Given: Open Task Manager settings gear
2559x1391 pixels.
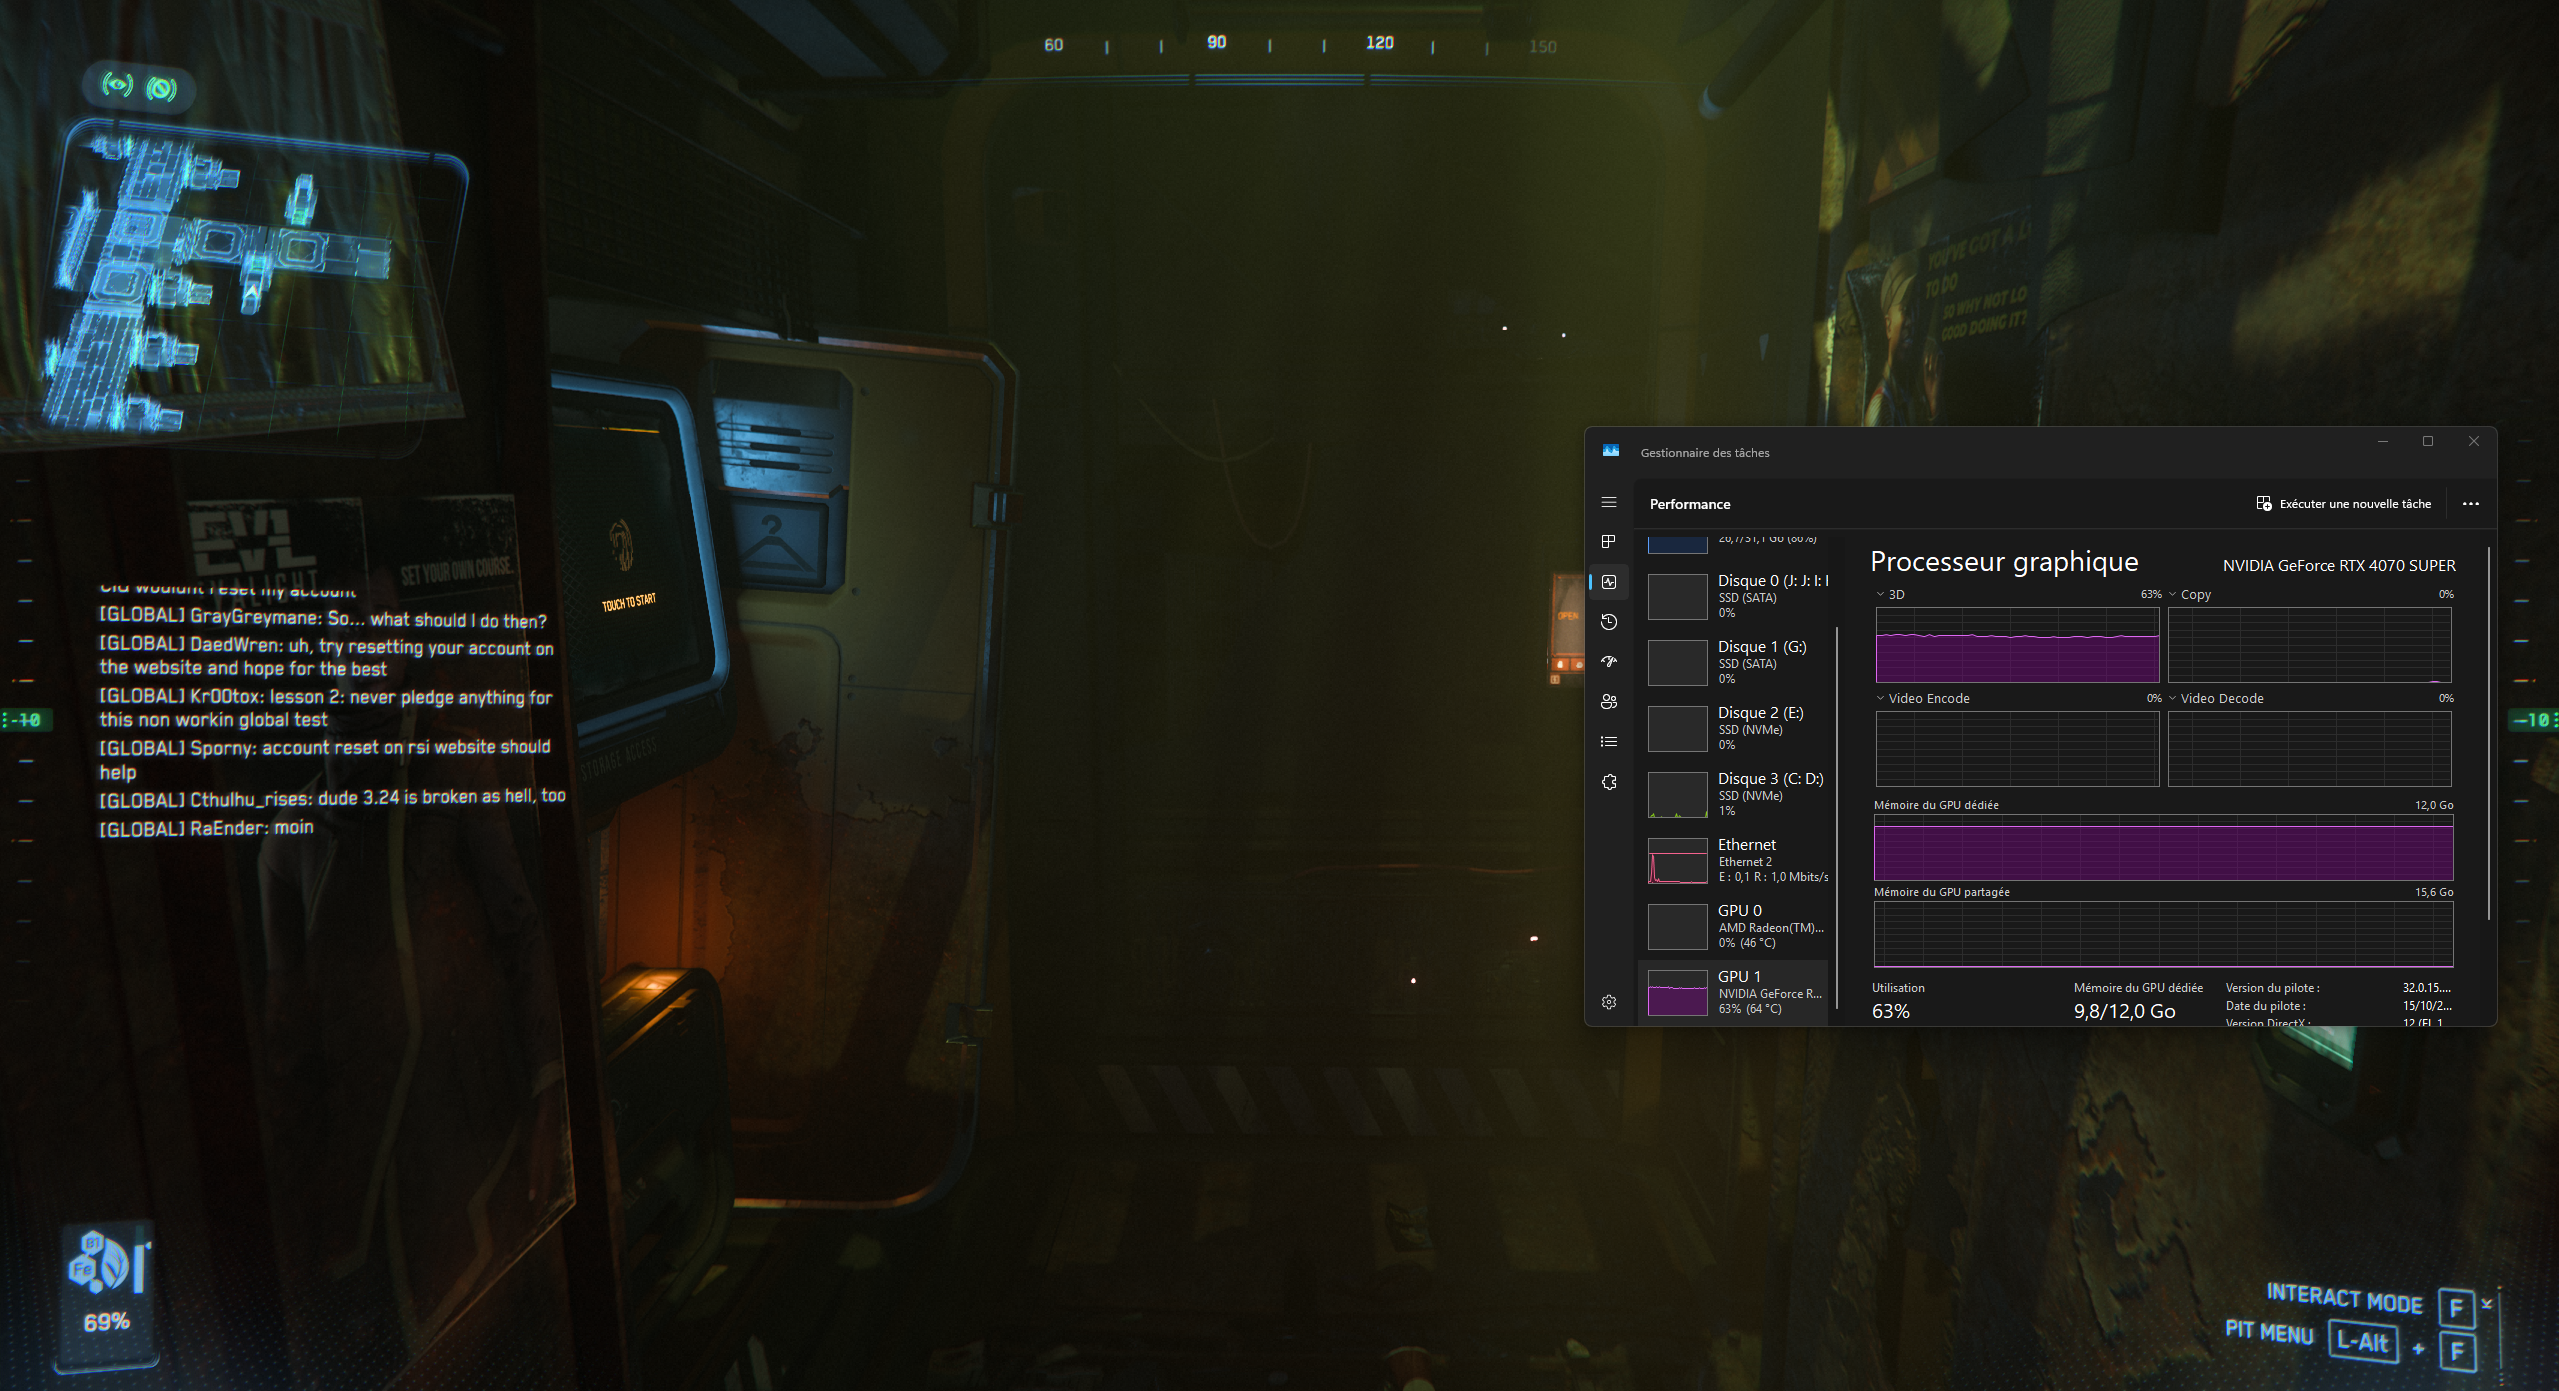Looking at the screenshot, I should point(1609,1002).
